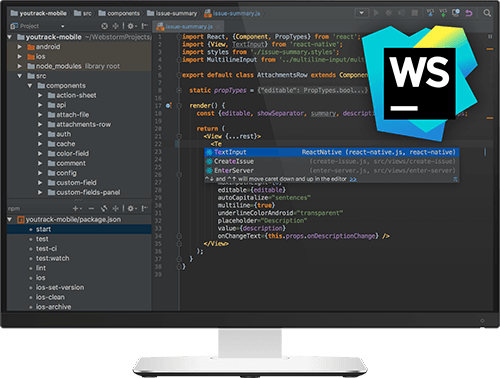This screenshot has height=378, width=500.
Task: Select the api folder
Action: (x=57, y=105)
